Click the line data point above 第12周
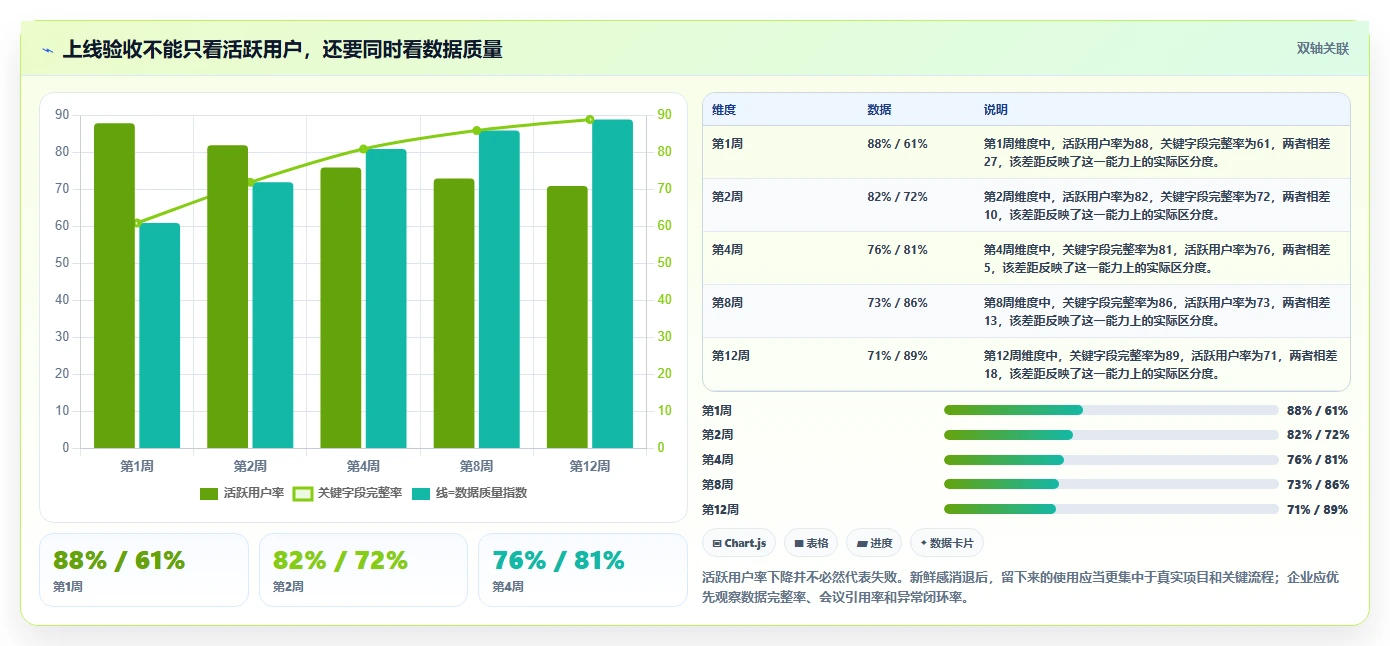The height and width of the screenshot is (646, 1390). pyautogui.click(x=590, y=119)
